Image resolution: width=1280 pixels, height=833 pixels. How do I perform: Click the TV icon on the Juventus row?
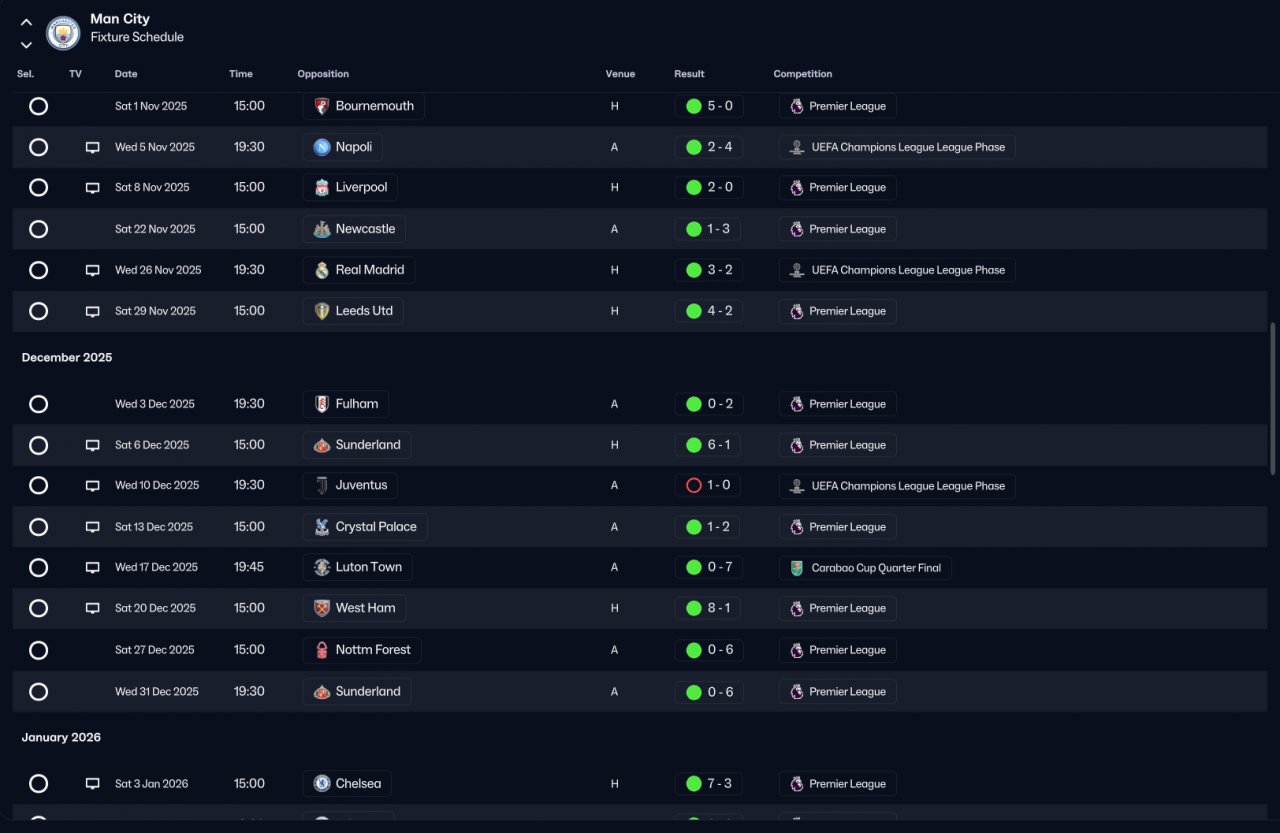point(92,485)
